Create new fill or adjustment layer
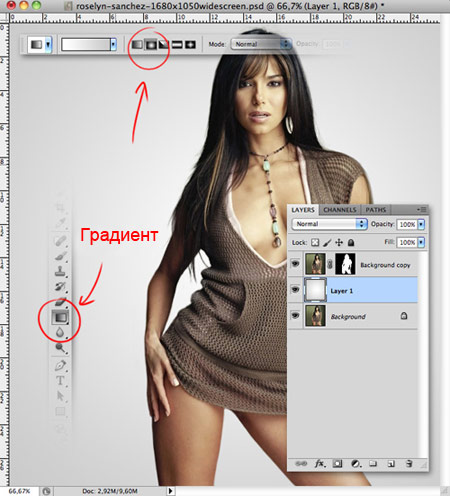Image resolution: width=450 pixels, height=496 pixels. click(x=356, y=463)
